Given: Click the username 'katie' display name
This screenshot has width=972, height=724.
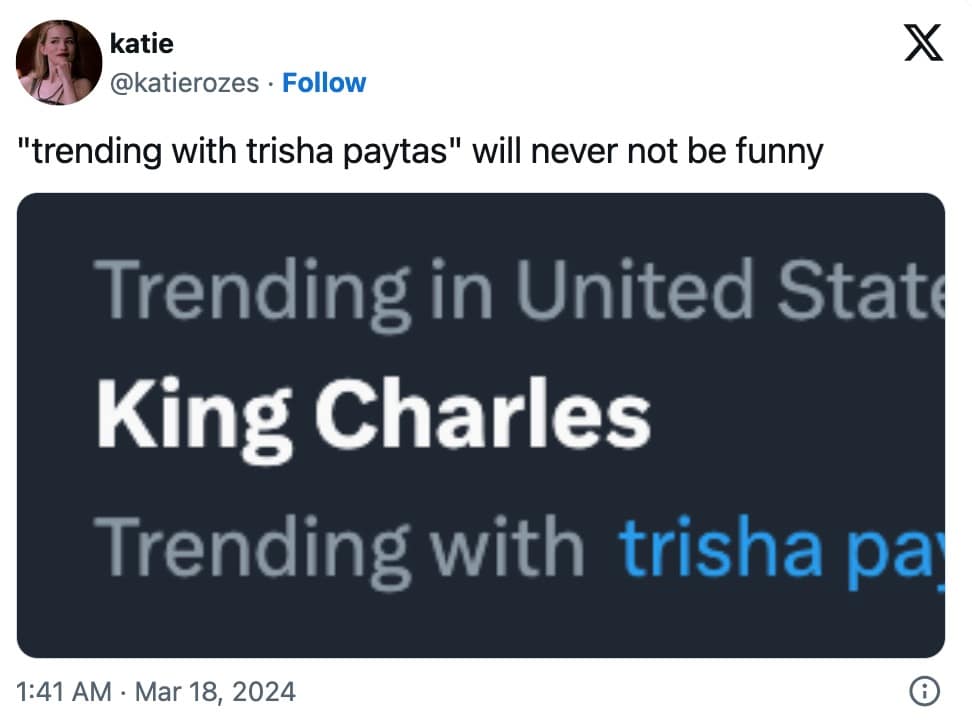Looking at the screenshot, I should tap(143, 43).
